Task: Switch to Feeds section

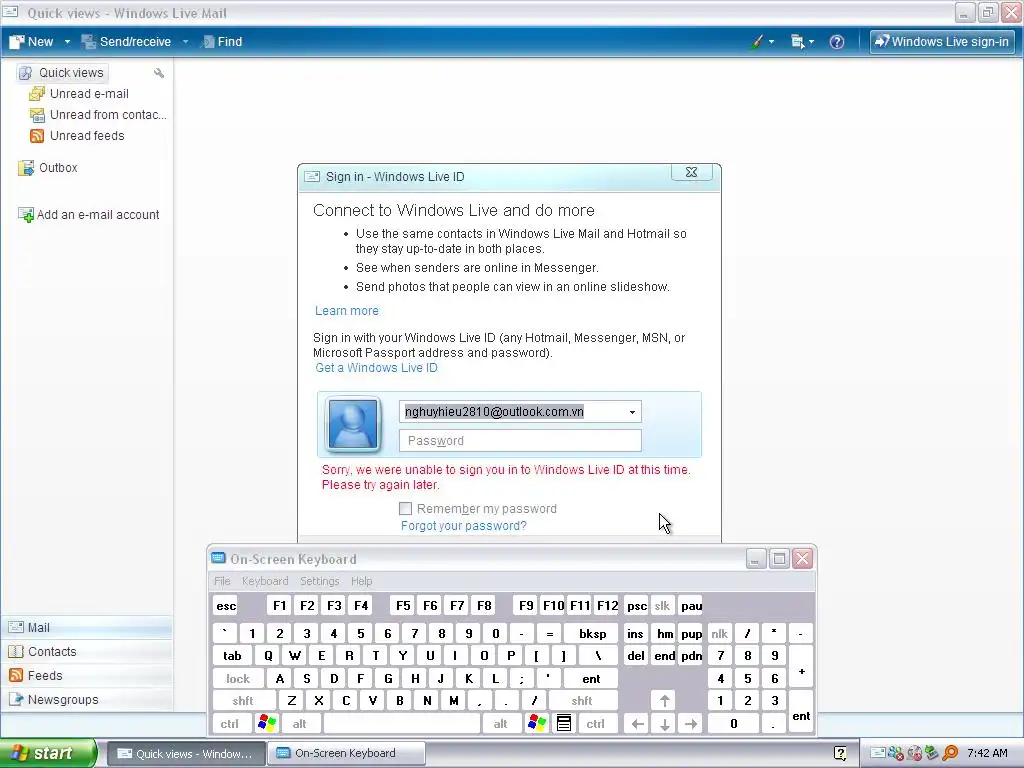Action: tap(87, 675)
